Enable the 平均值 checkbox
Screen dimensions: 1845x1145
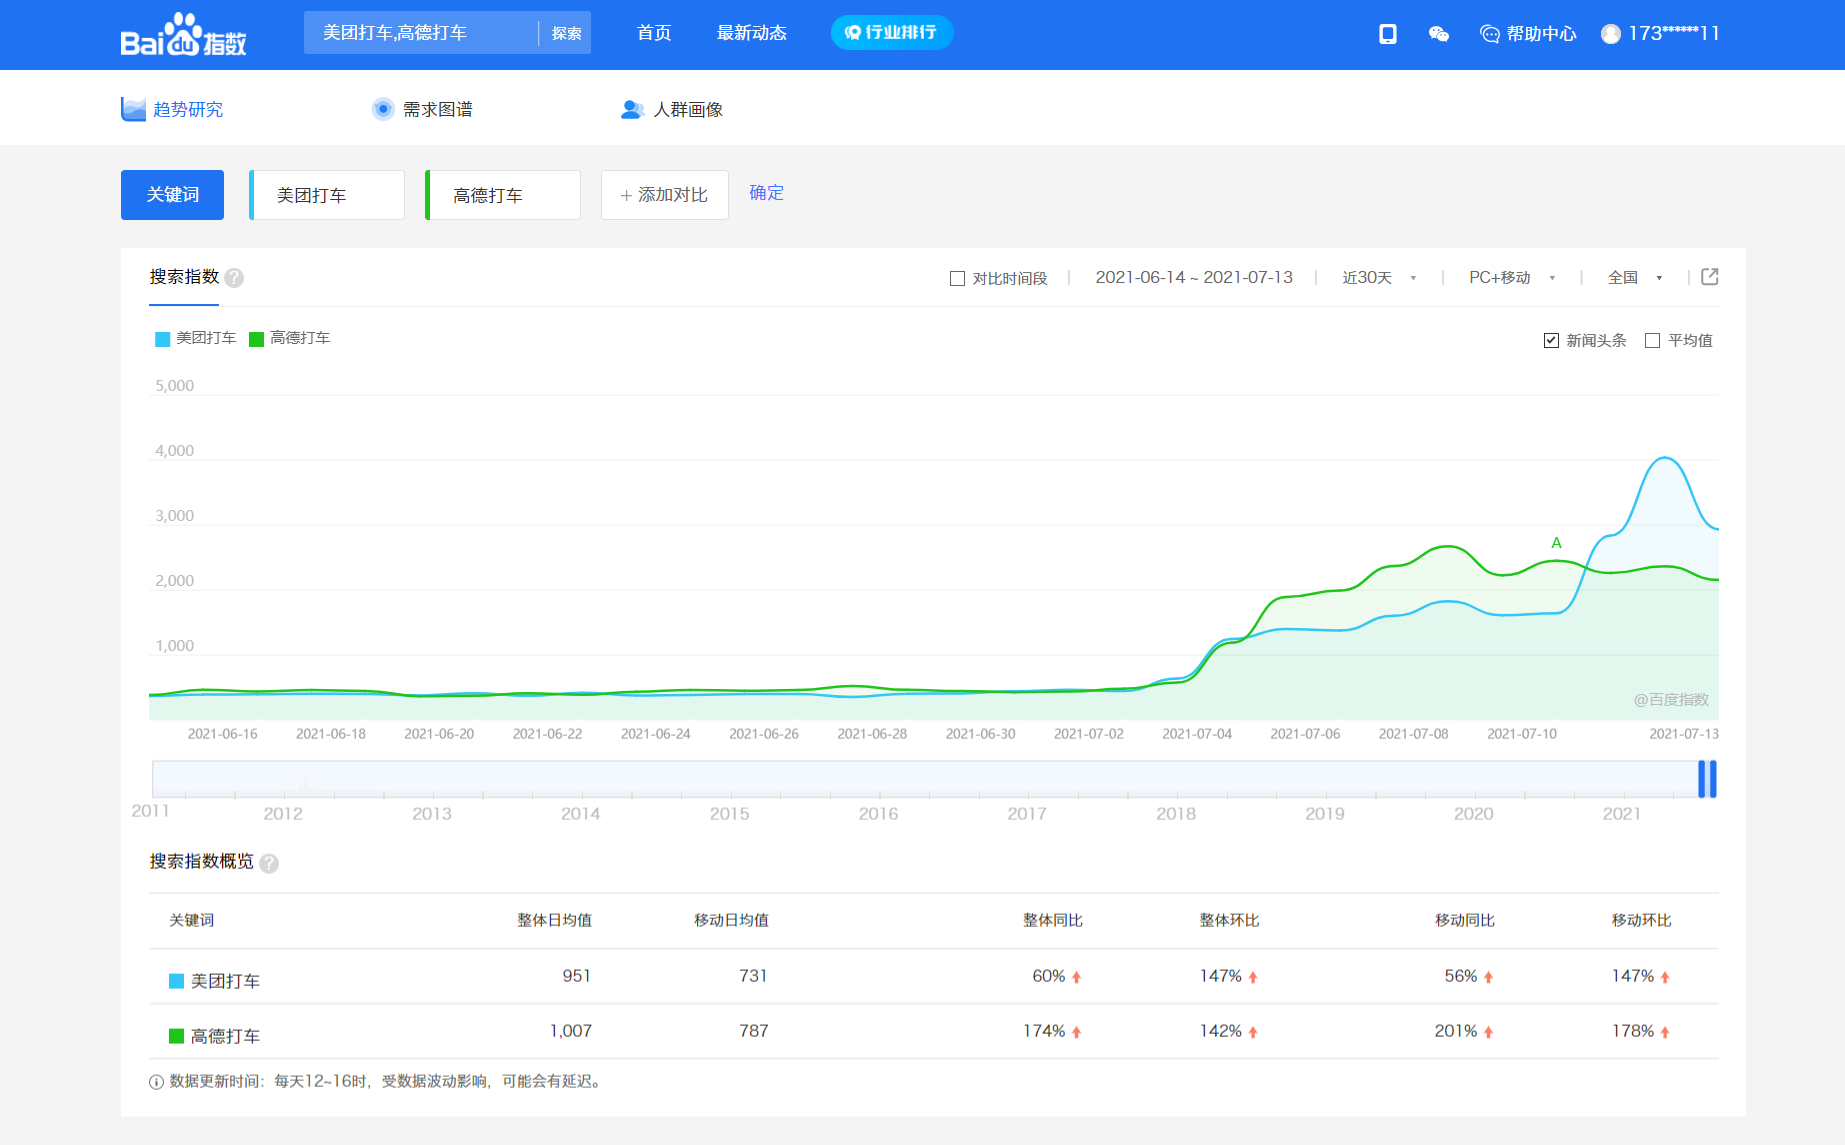[x=1652, y=340]
